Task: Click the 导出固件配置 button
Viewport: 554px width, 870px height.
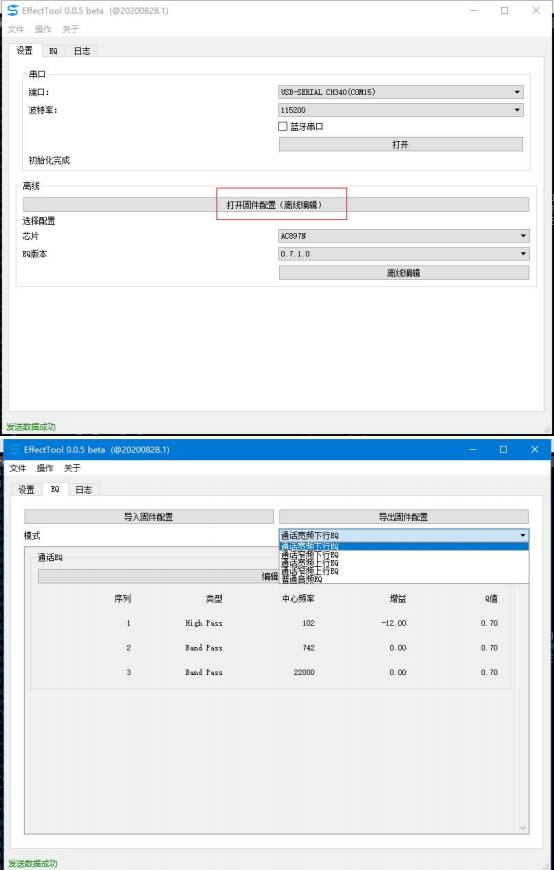Action: [404, 517]
